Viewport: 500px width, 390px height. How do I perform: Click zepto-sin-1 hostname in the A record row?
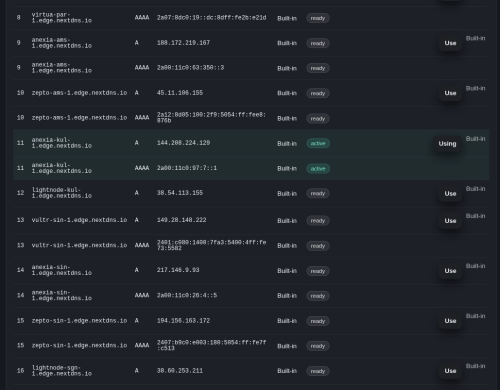[79, 321]
